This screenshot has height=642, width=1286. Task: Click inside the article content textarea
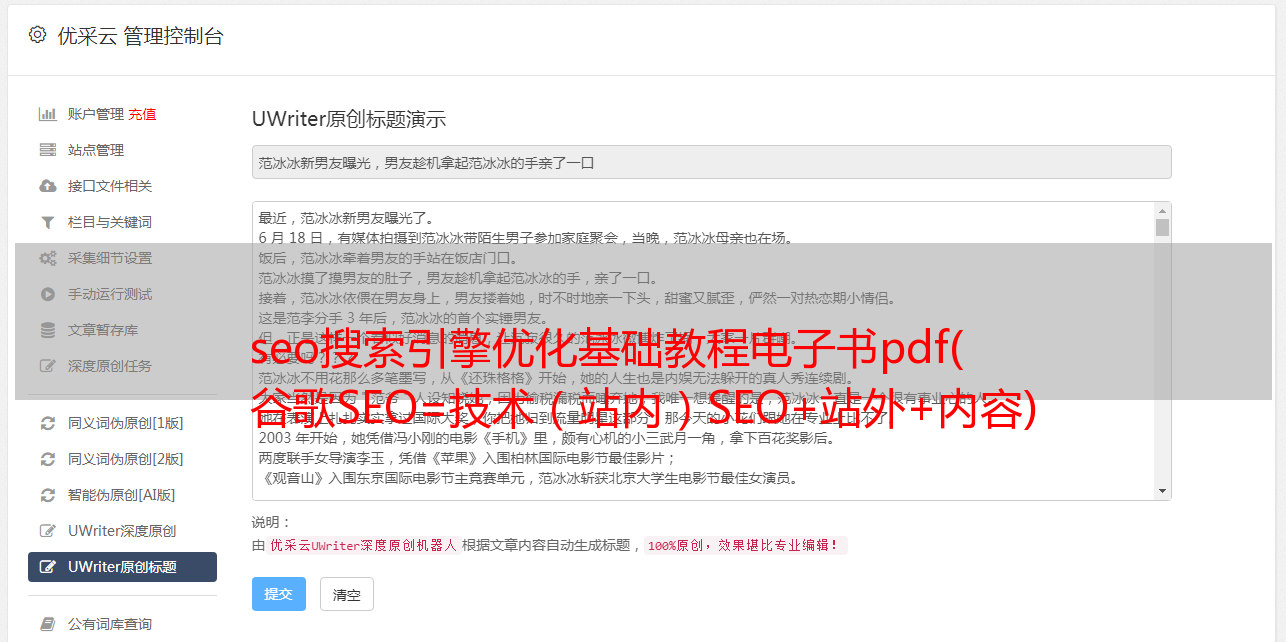704,351
